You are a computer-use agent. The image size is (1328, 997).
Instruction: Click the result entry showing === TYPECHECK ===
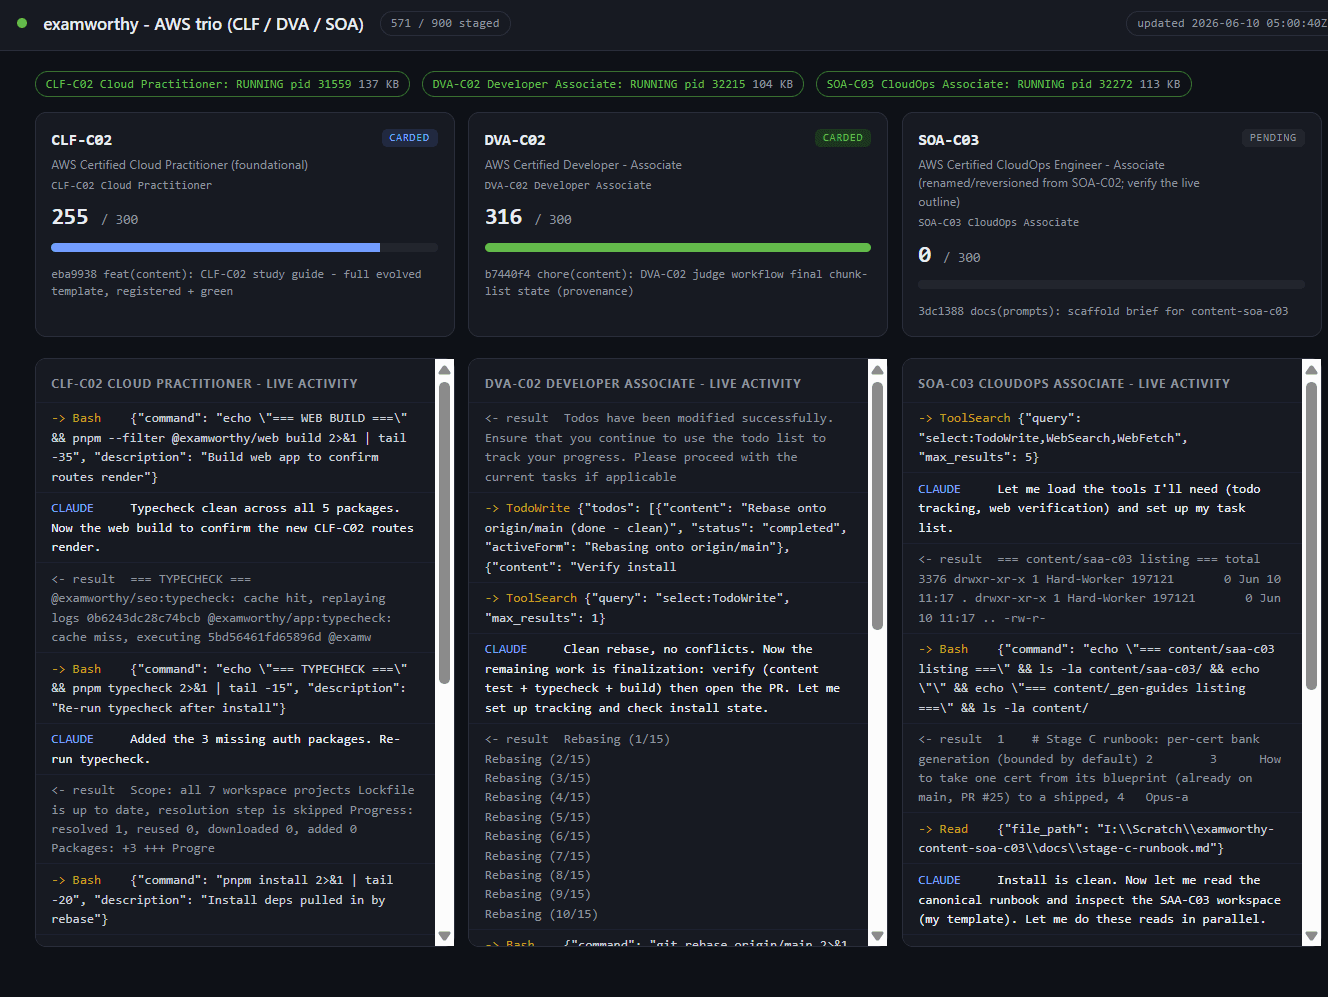[x=236, y=607]
